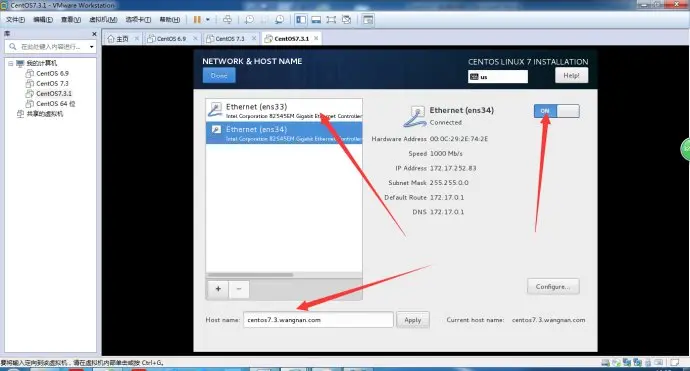This screenshot has height=371, width=690.
Task: Click the minus button to remove device
Action: click(239, 289)
